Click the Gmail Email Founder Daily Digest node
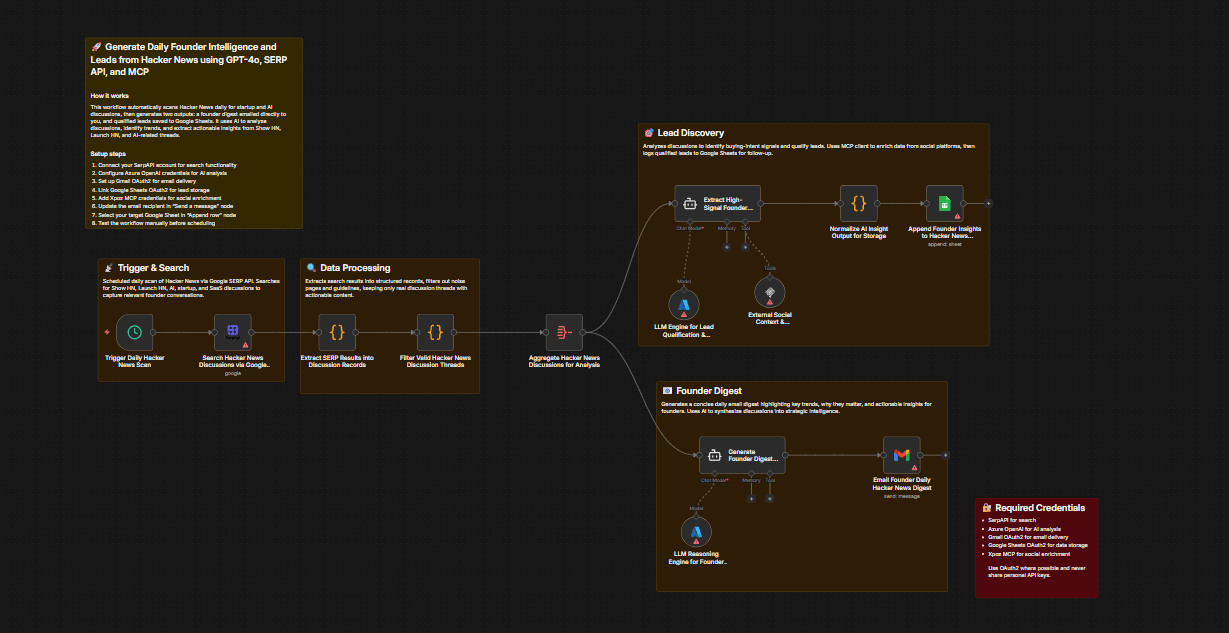Viewport: 1229px width, 633px height. (901, 455)
